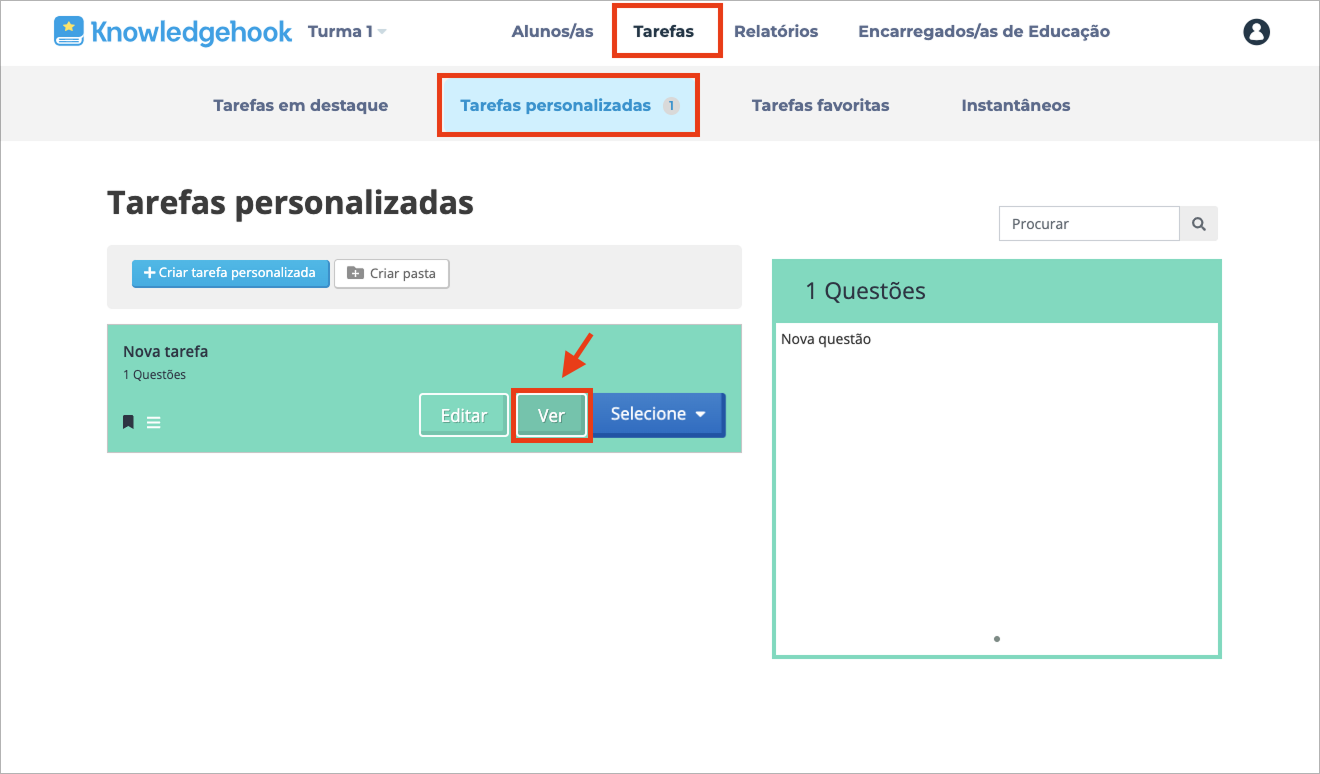Open Encarregados/as de Educação menu

click(x=984, y=32)
